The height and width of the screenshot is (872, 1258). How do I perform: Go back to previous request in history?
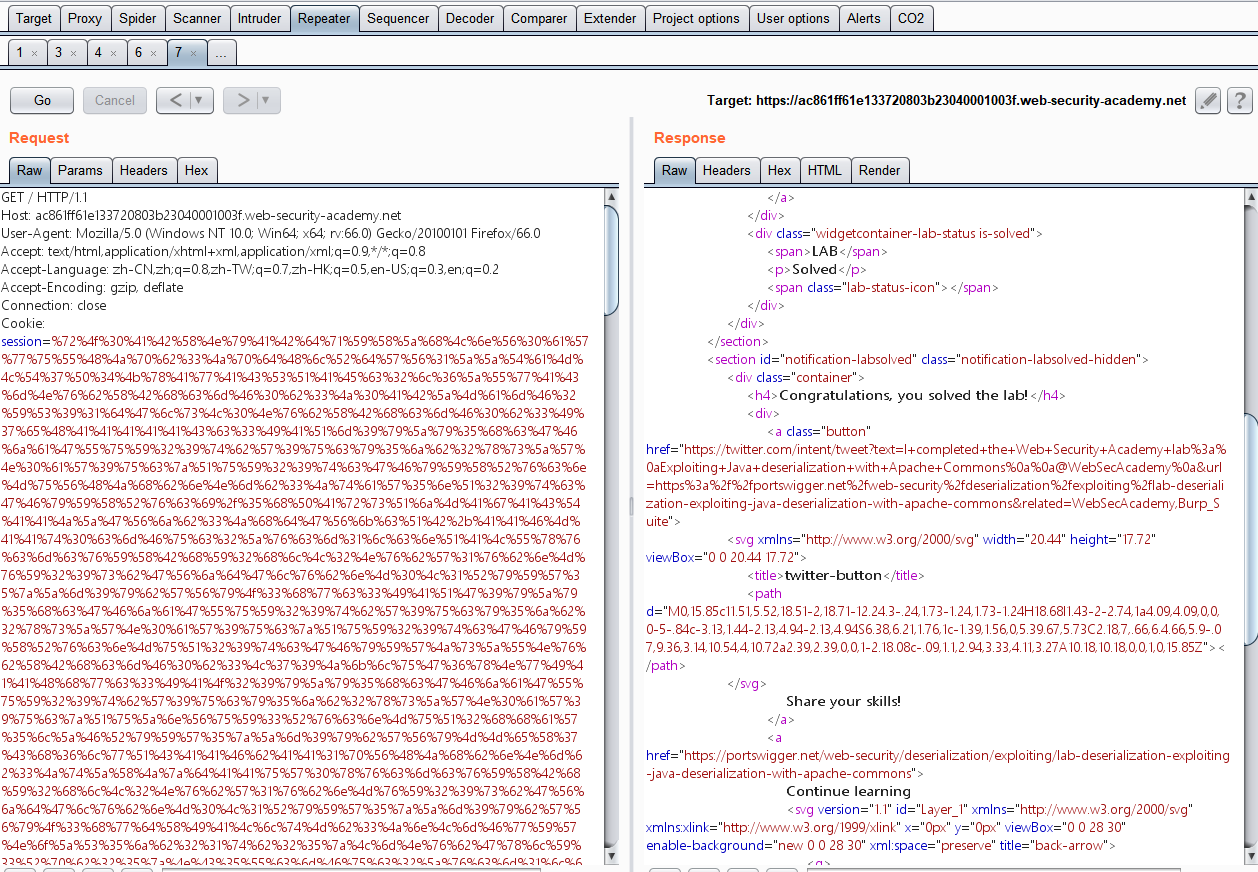173,100
